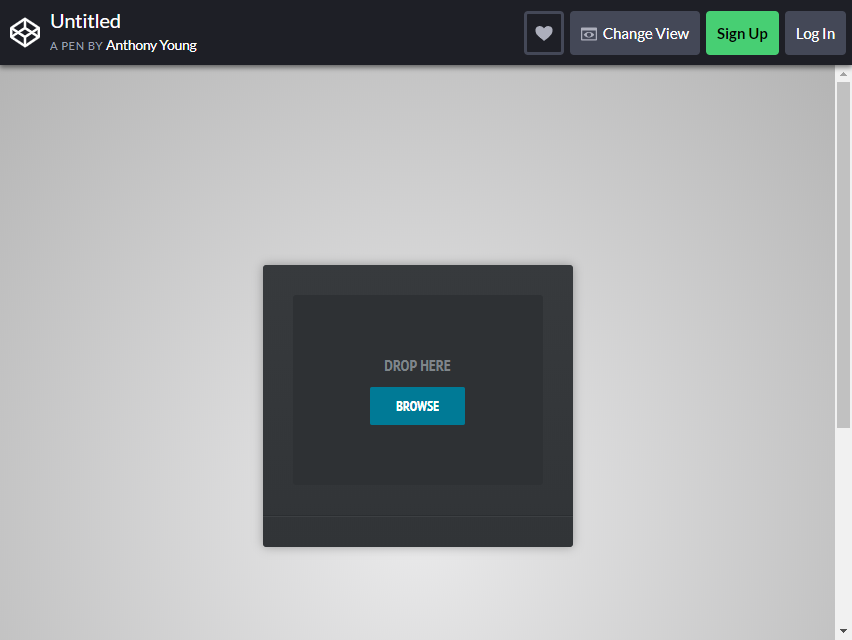Click the CodePen logo icon

(25, 33)
